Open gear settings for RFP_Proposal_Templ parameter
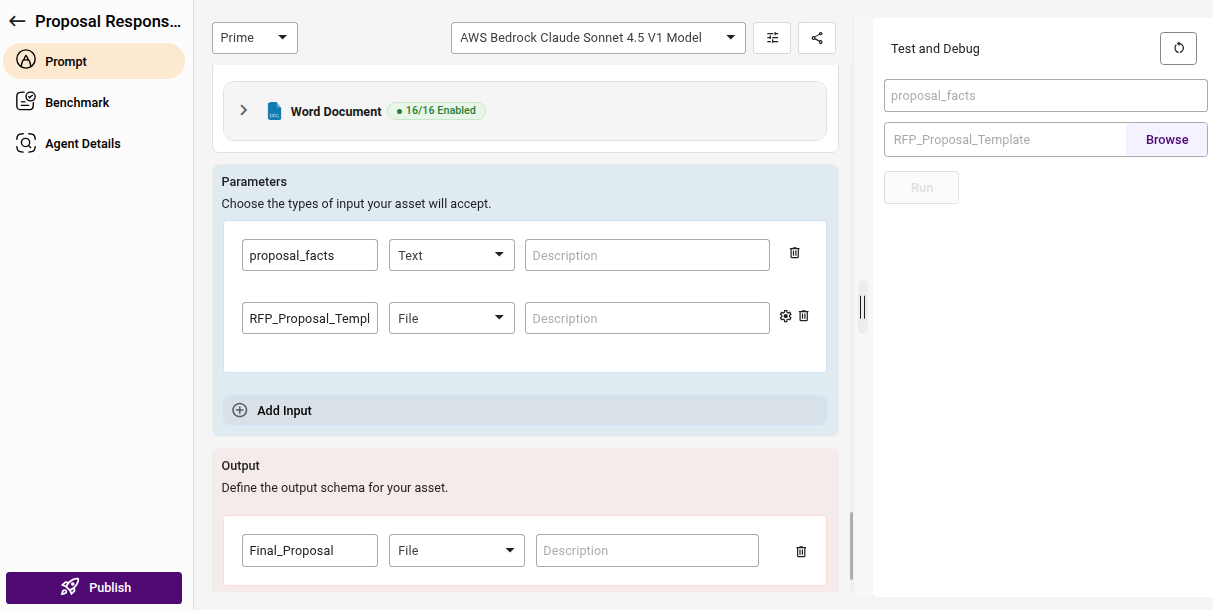The image size is (1213, 610). pyautogui.click(x=786, y=316)
